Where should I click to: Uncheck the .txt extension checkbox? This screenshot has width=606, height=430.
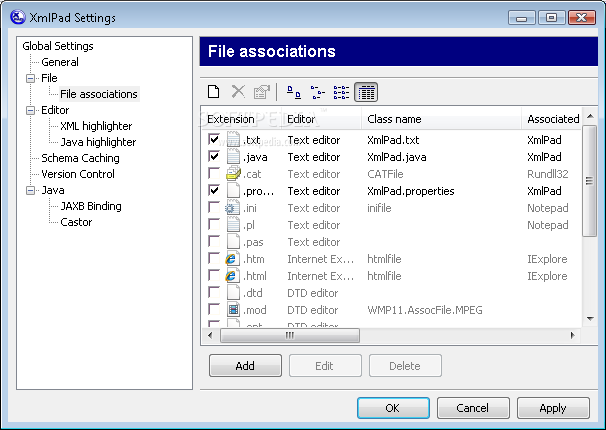point(214,139)
